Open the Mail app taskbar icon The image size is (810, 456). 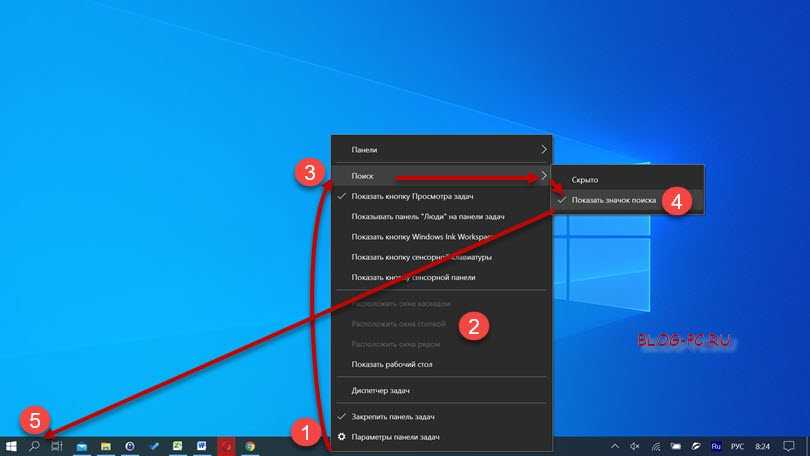82,446
